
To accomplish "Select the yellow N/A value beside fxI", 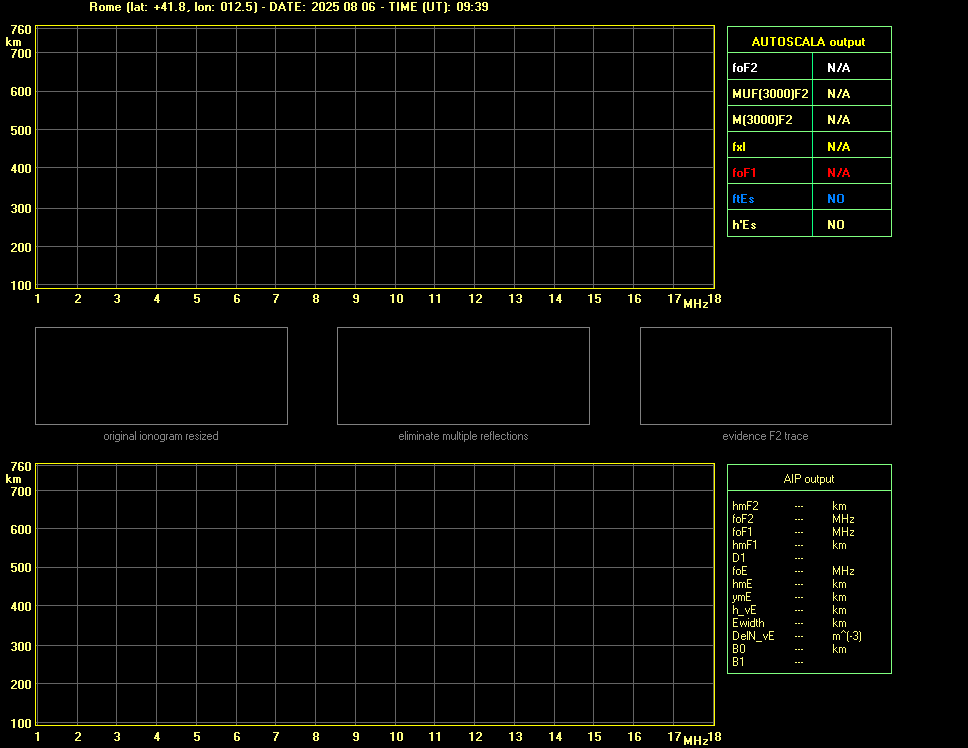I will (x=838, y=147).
